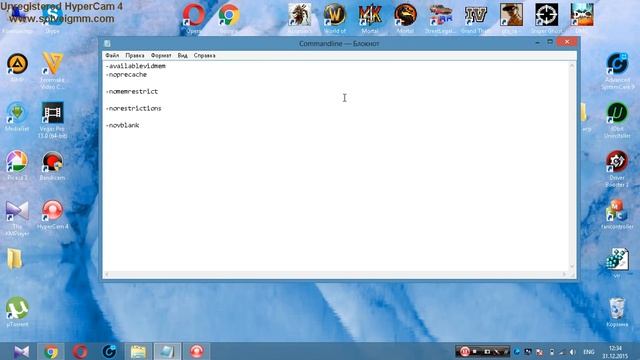Click the Chrome taskbar button

pos(51,351)
